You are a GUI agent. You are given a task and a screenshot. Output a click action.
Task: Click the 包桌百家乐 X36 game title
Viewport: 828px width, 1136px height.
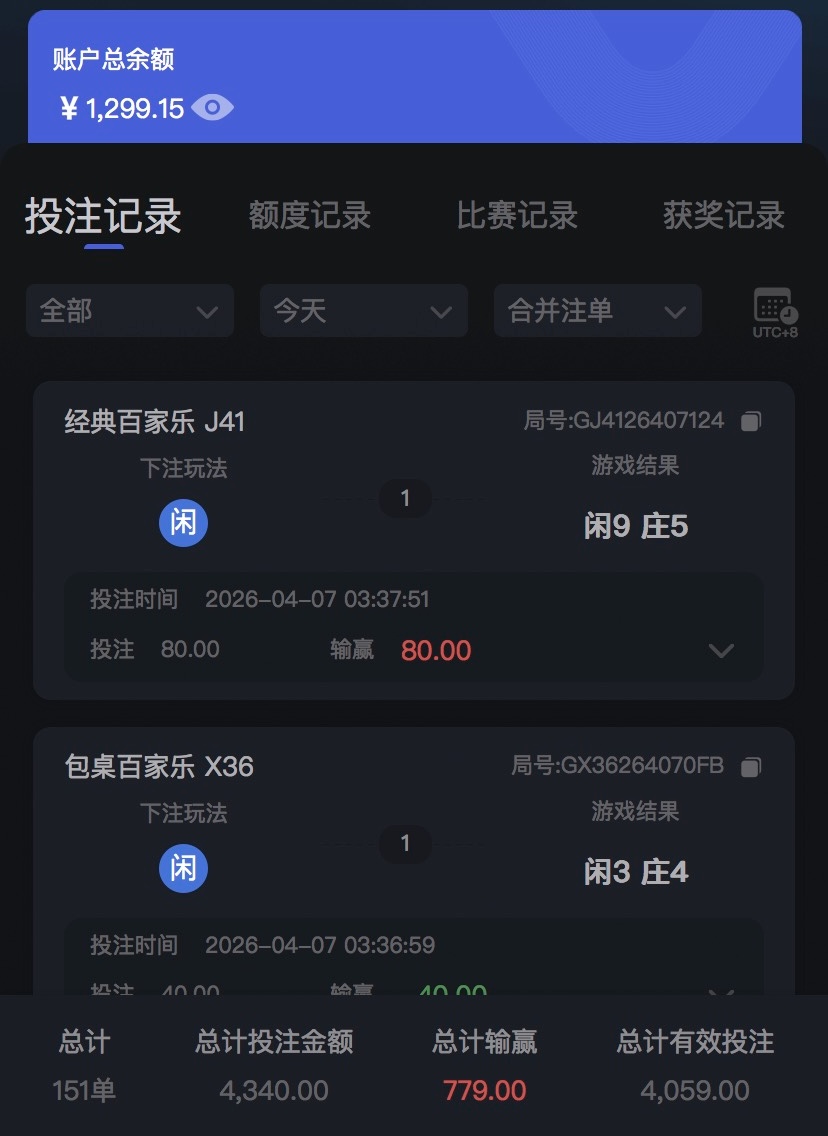[x=159, y=767]
